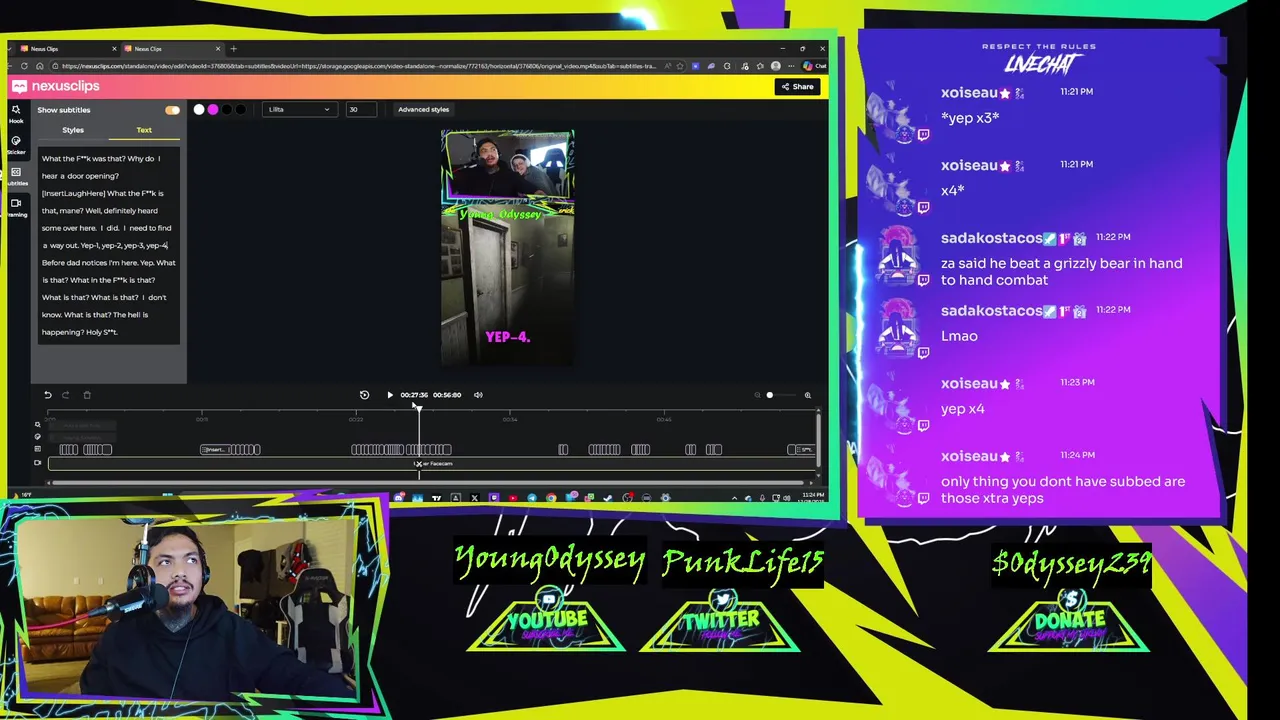Open the Hook panel in sidebar
This screenshot has height=720, width=1280.
tap(16, 113)
